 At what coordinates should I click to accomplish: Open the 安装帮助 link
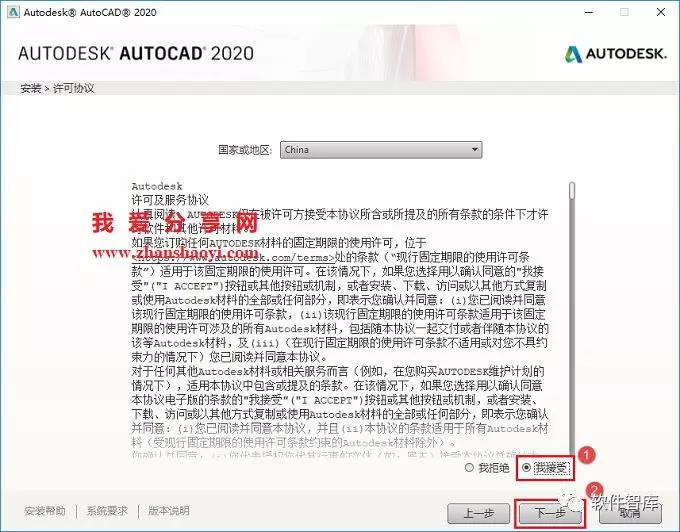[x=45, y=511]
